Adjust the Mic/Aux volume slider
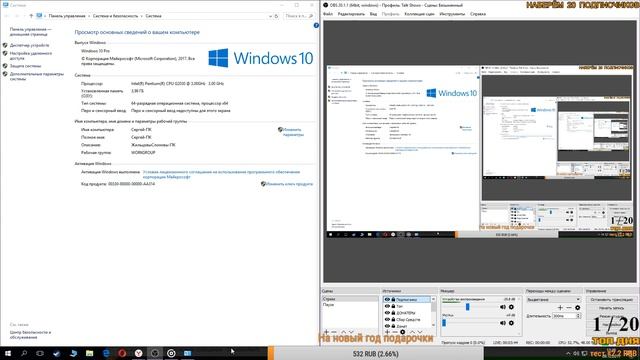640x360 pixels. (x=444, y=323)
